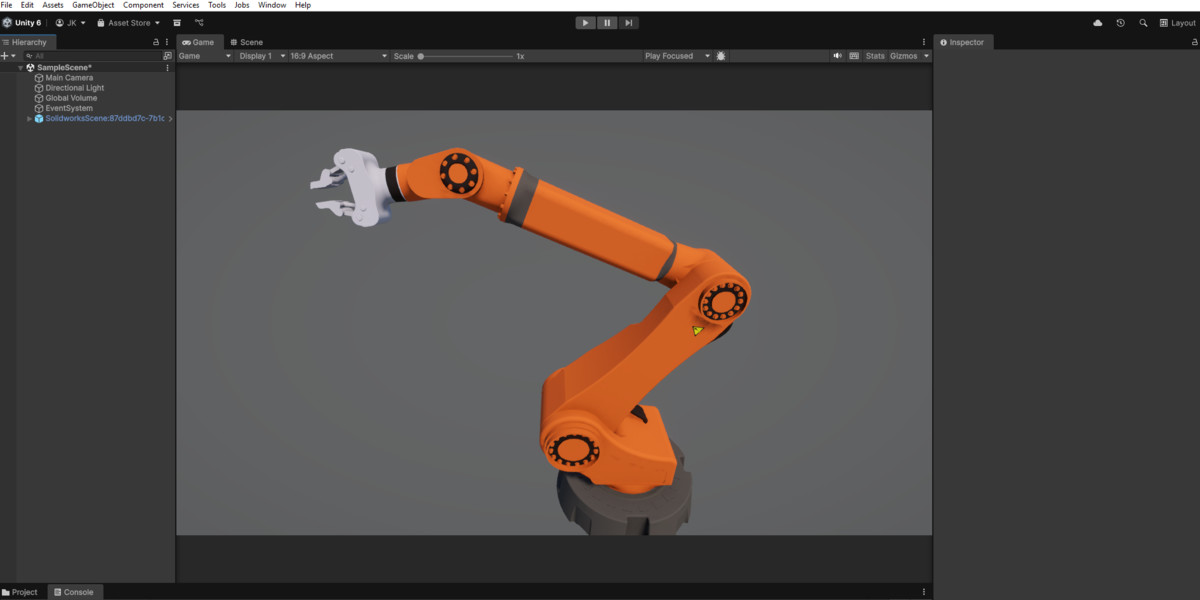Open the Layout dropdown in the top-right corner
The image size is (1200, 600).
pos(1177,22)
